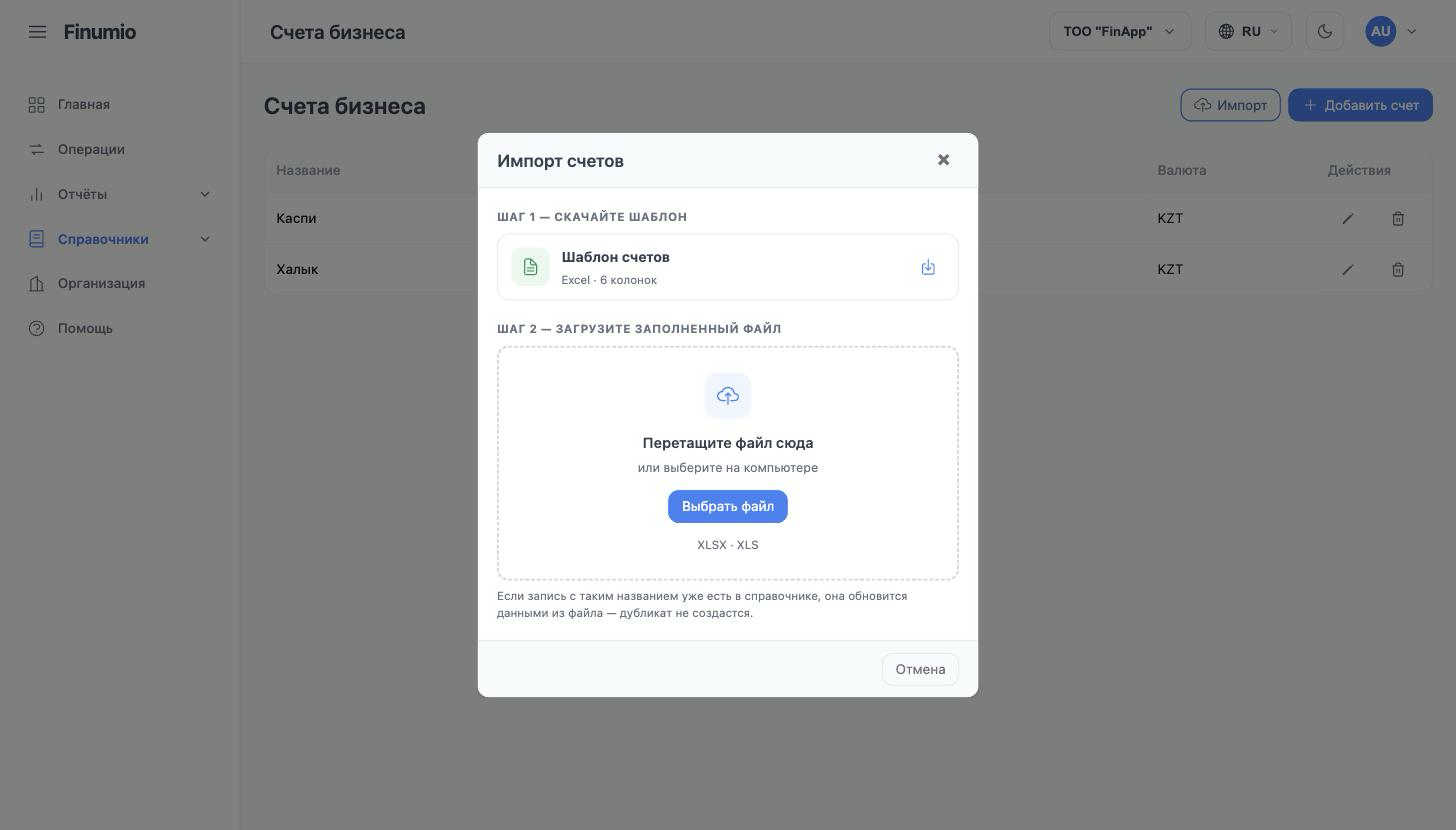The width and height of the screenshot is (1456, 830).
Task: Switch to dark mode with the moon icon
Action: (1325, 31)
